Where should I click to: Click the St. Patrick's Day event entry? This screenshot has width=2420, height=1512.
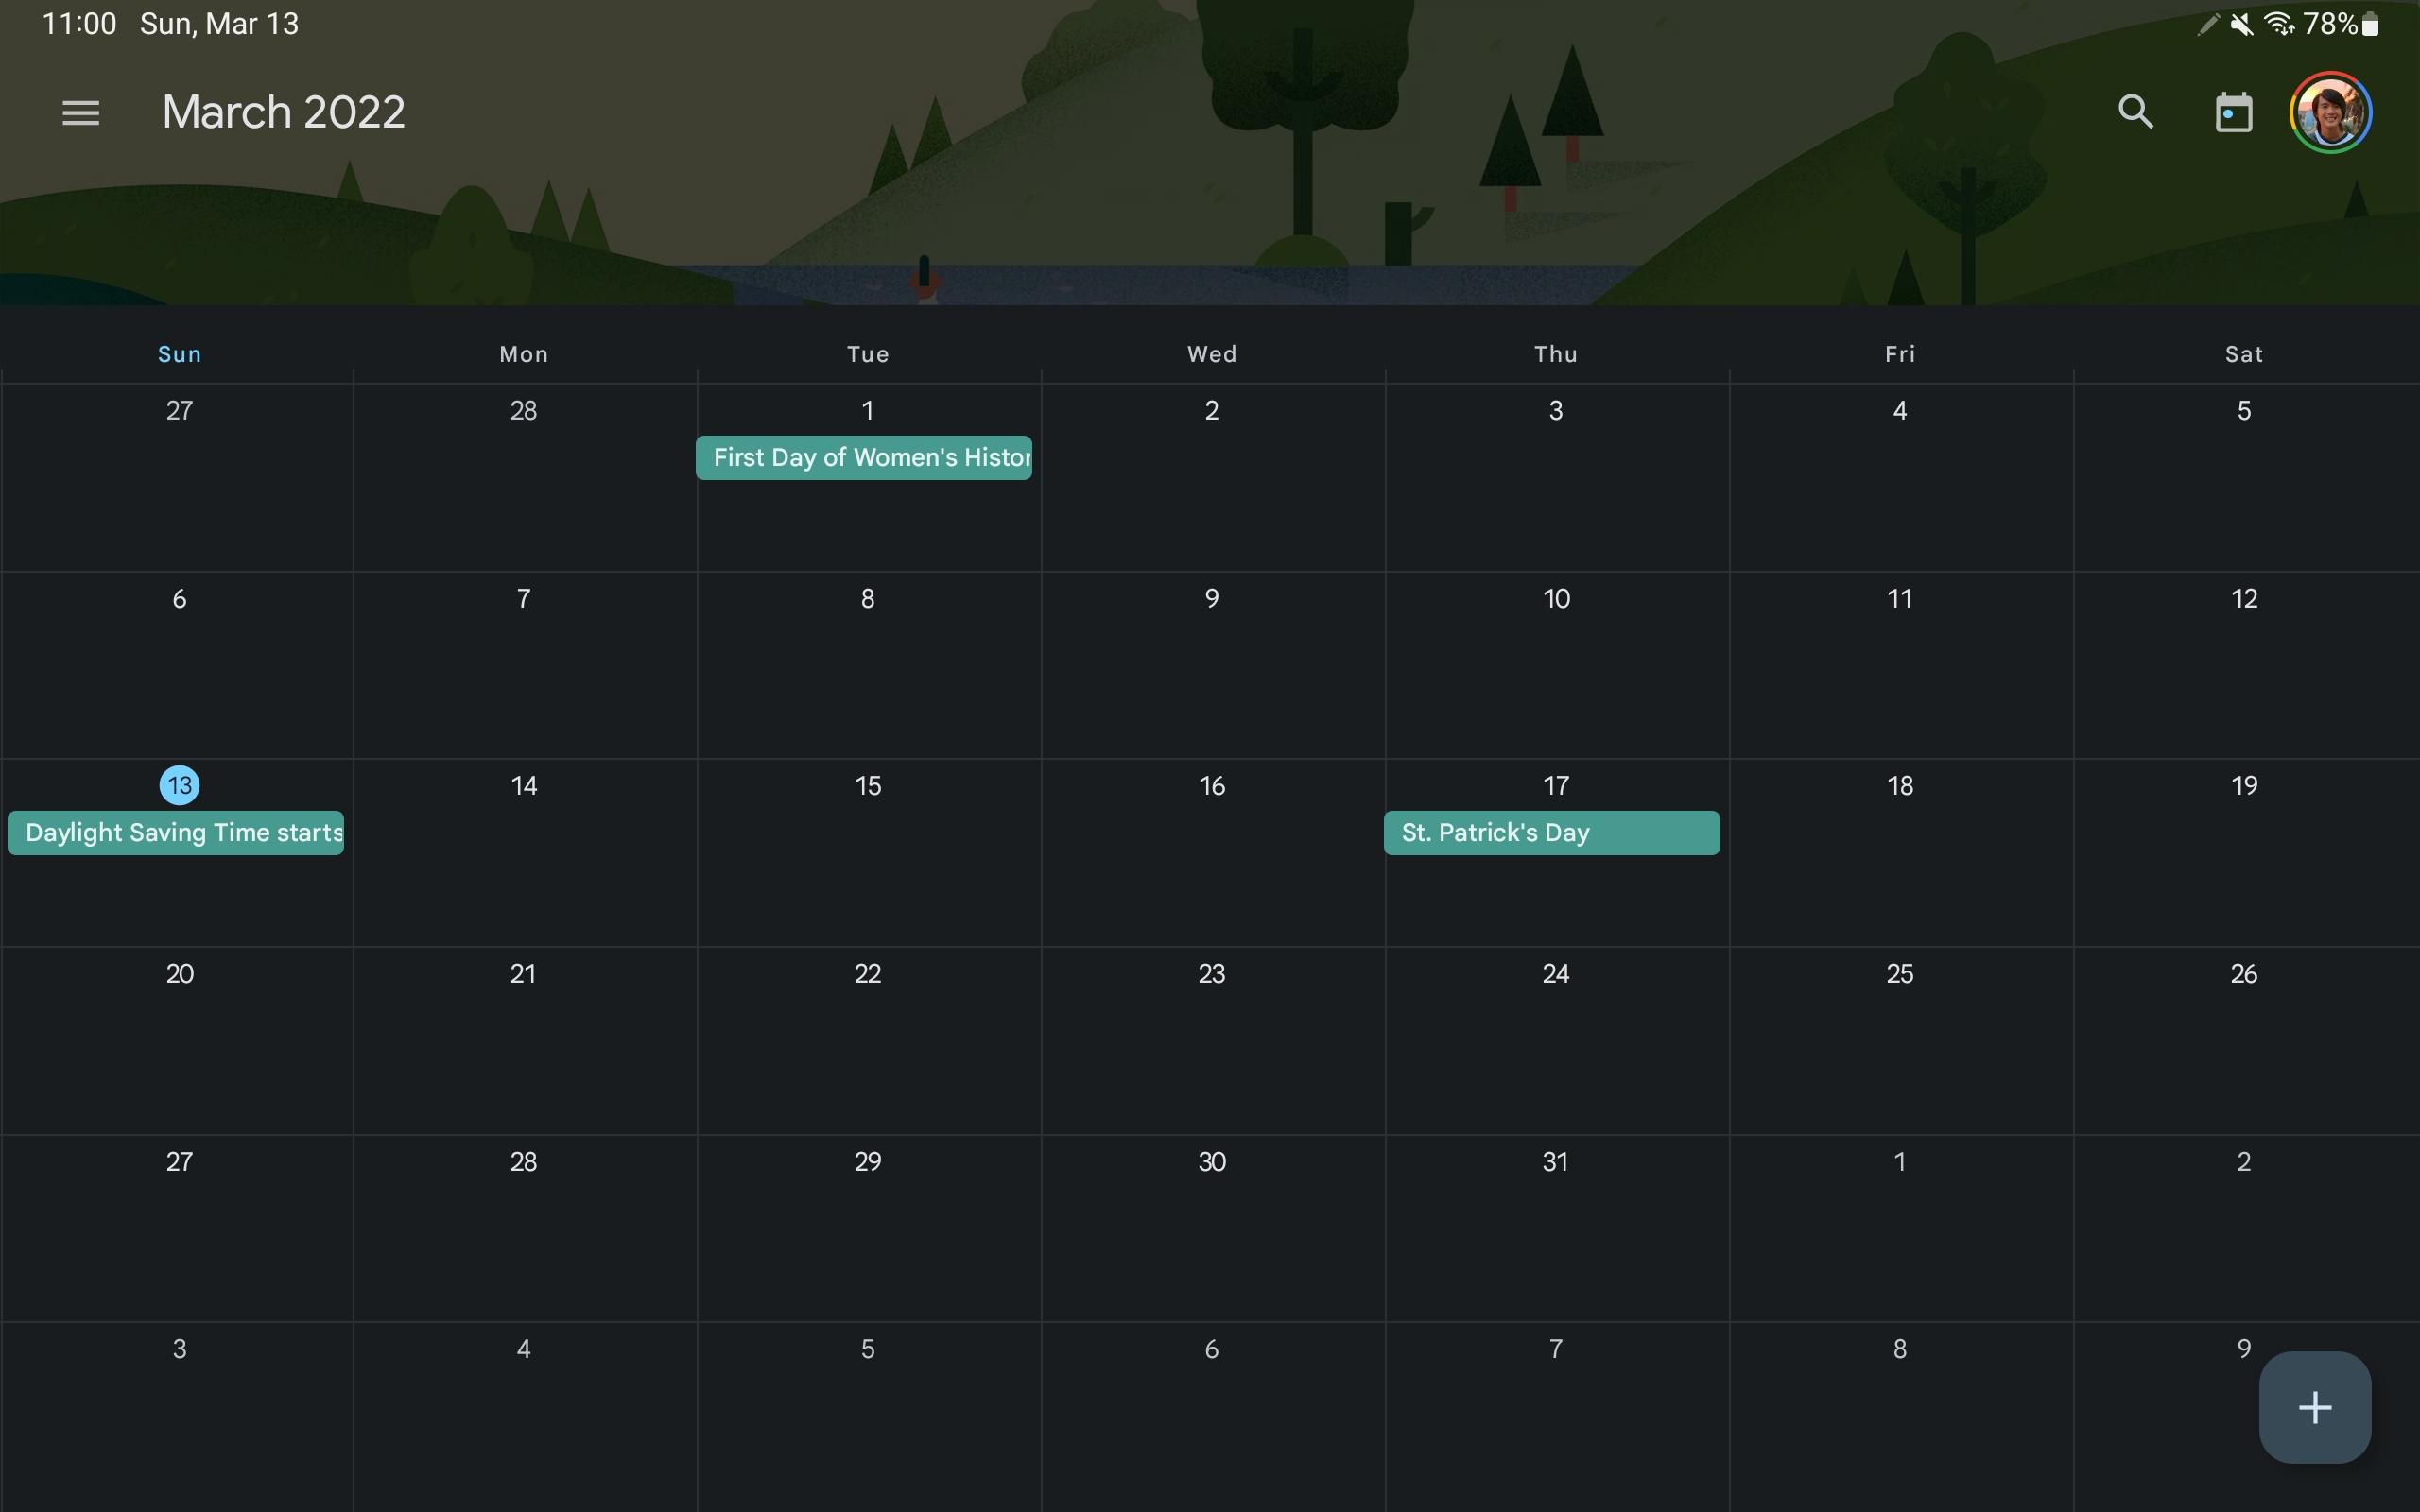pyautogui.click(x=1550, y=831)
